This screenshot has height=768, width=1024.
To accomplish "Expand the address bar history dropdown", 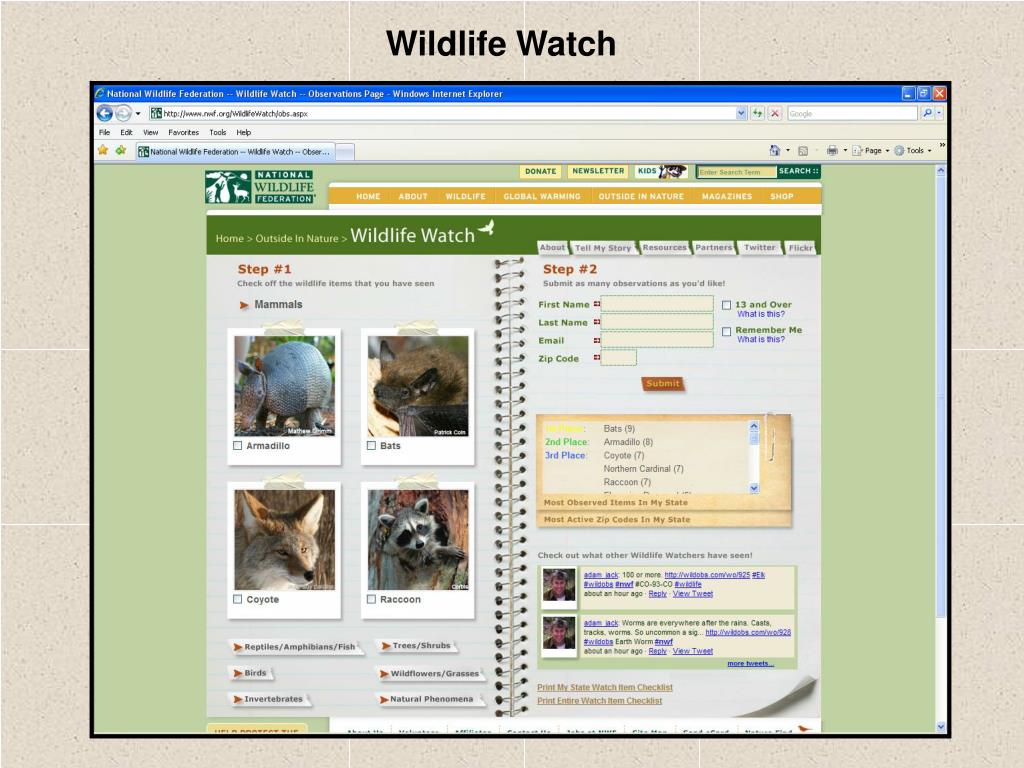I will pyautogui.click(x=741, y=113).
